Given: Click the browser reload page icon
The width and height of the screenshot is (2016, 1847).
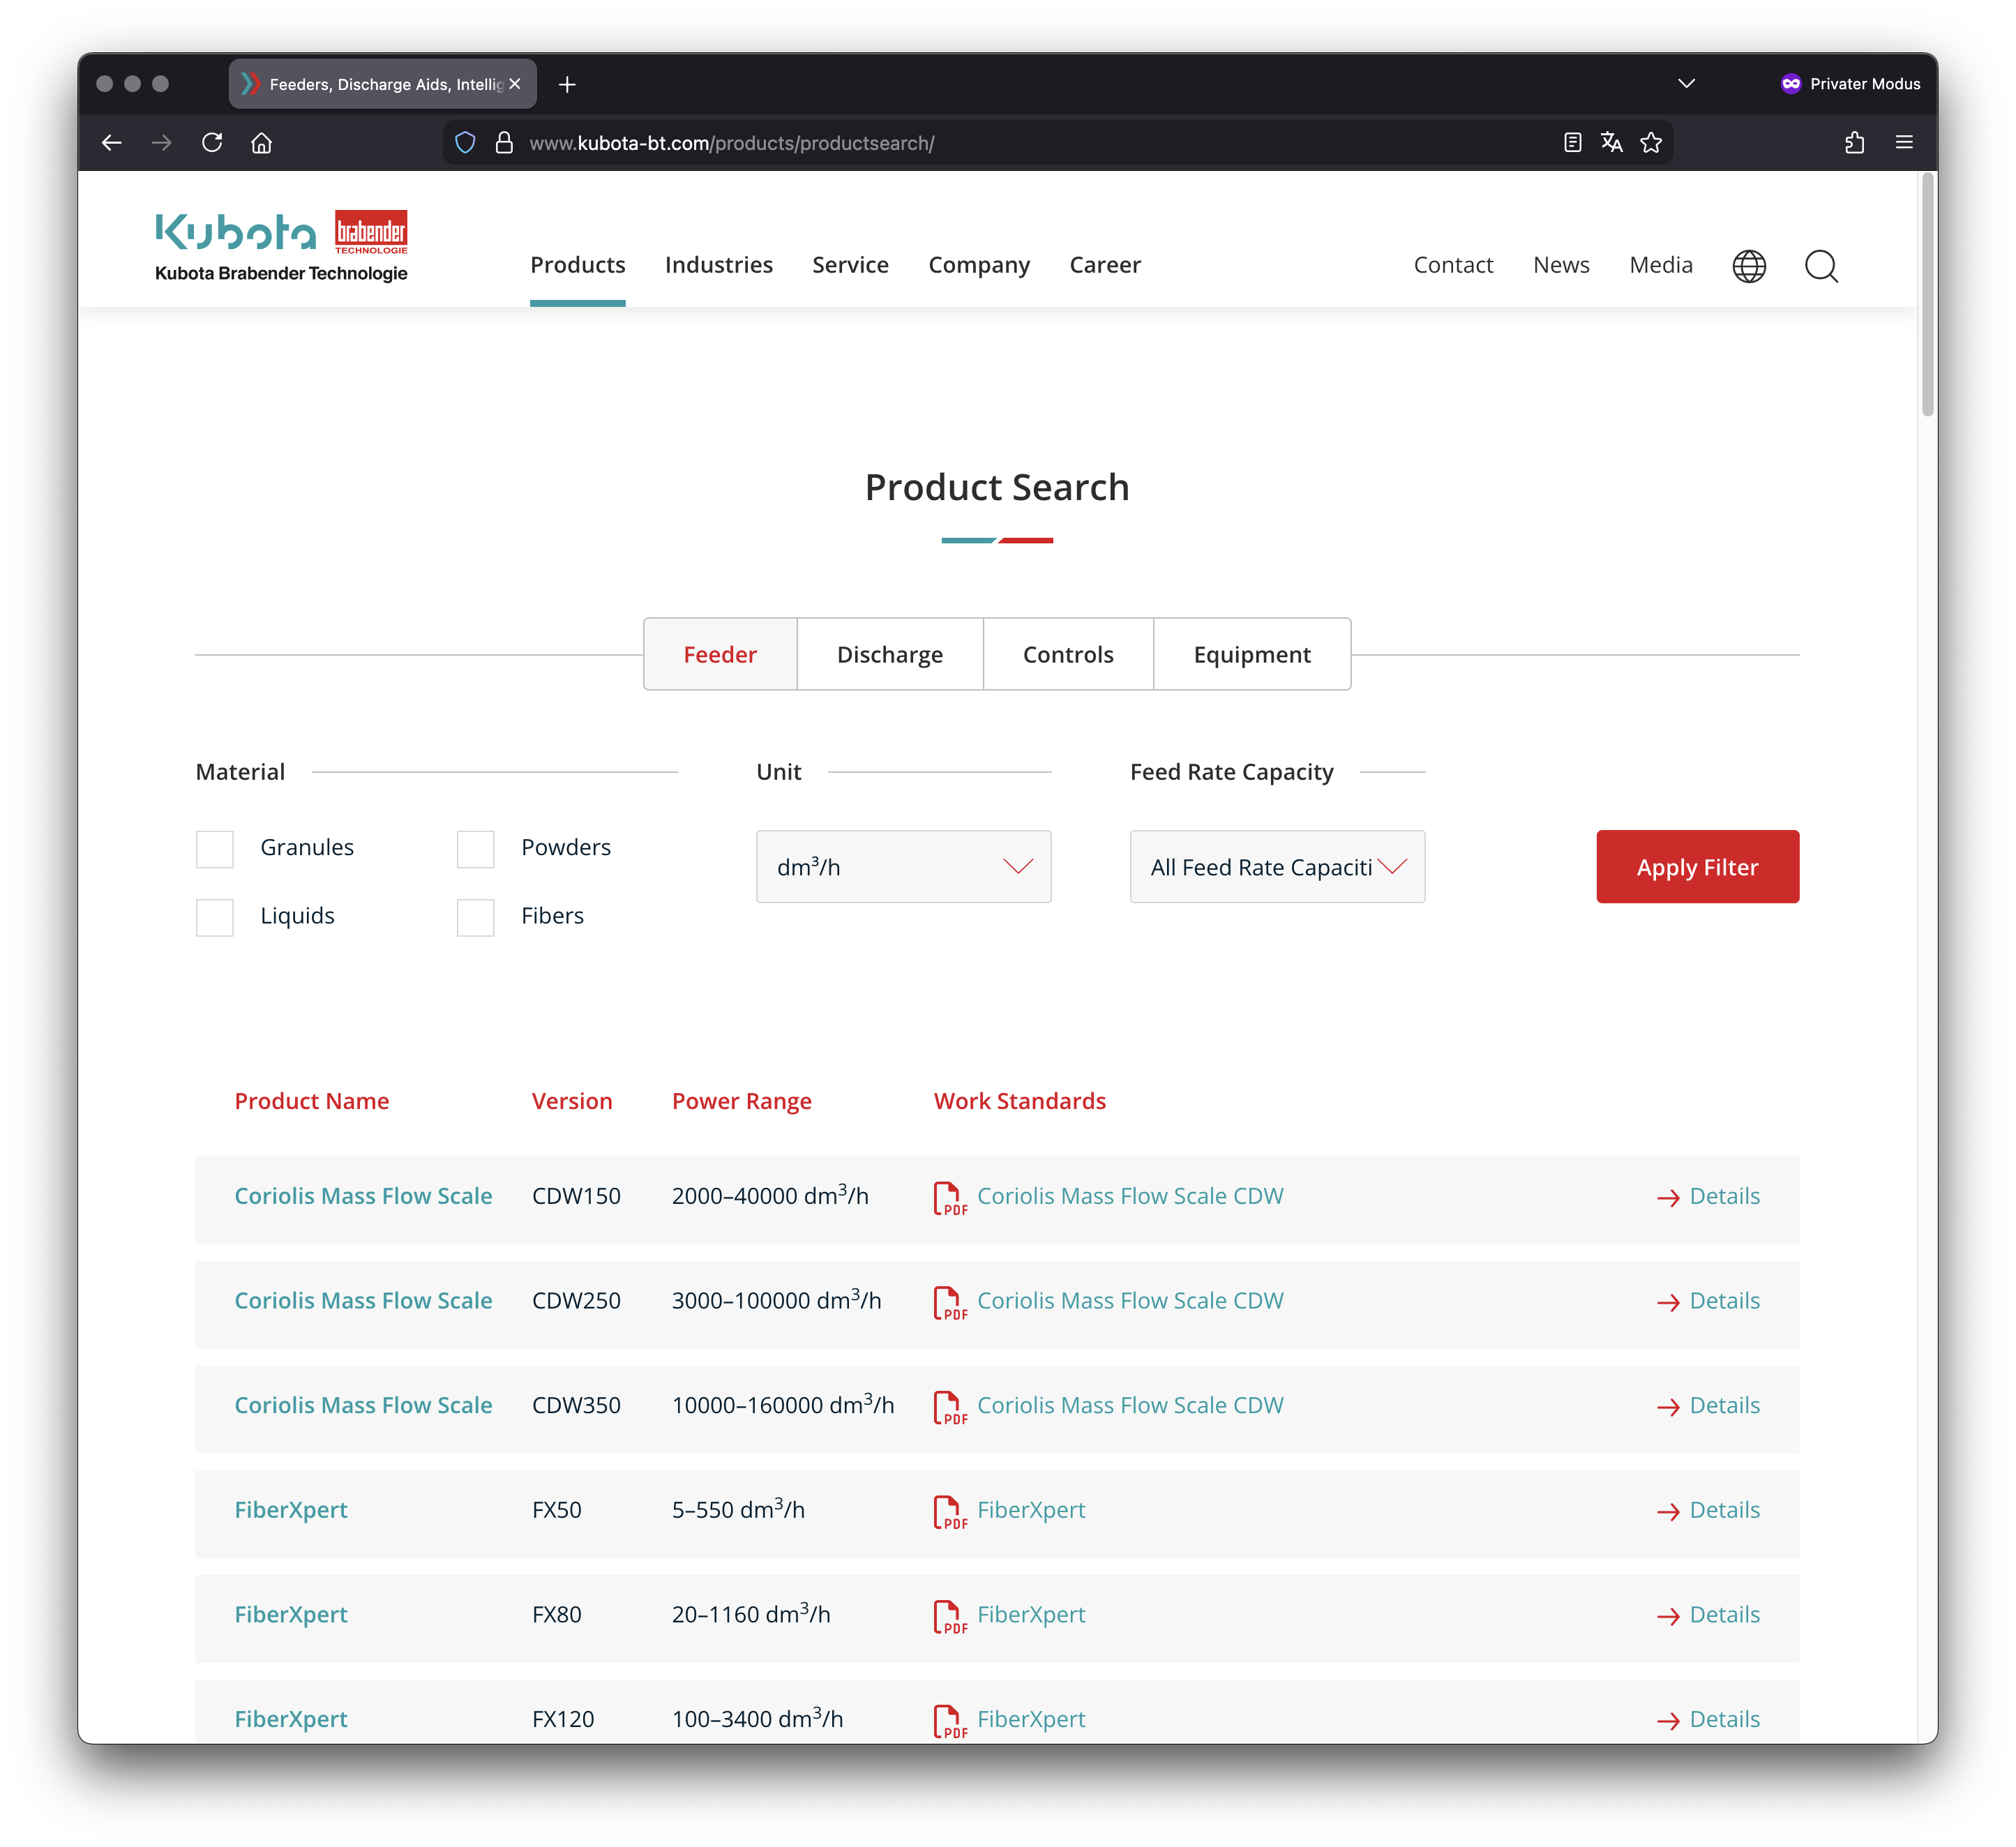Looking at the screenshot, I should 212,143.
